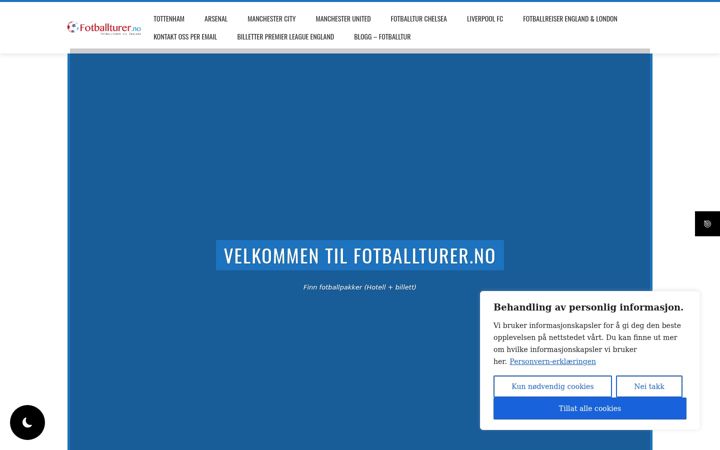Open the black side widget icon
The width and height of the screenshot is (720, 450).
point(707,224)
